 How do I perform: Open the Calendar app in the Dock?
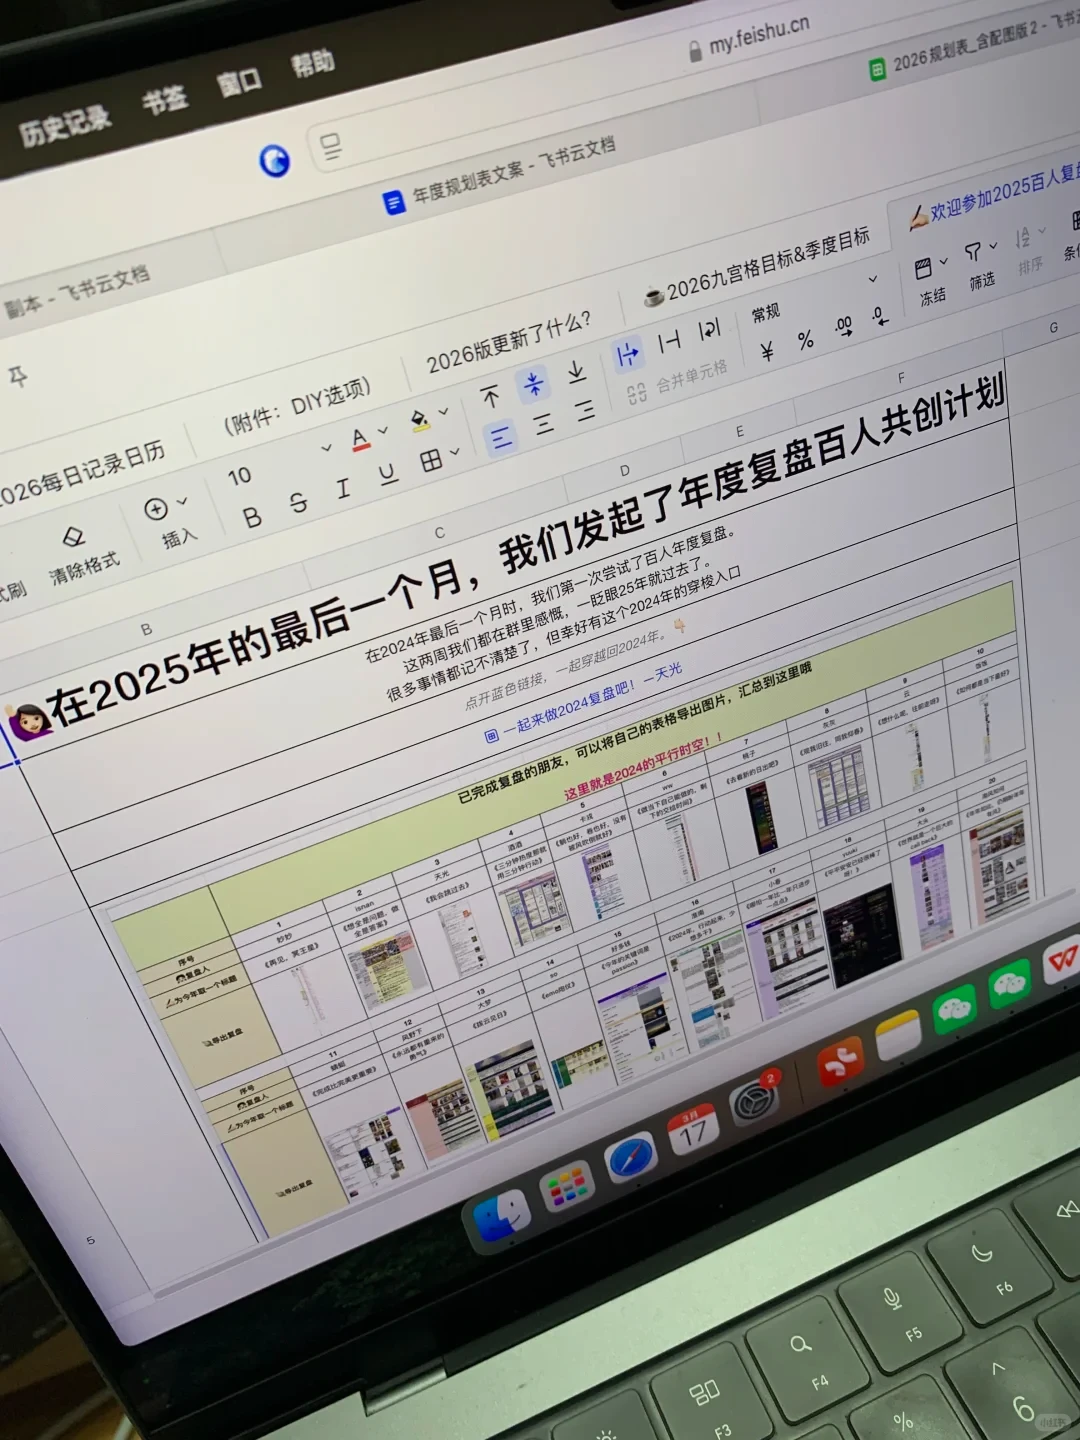point(693,1131)
